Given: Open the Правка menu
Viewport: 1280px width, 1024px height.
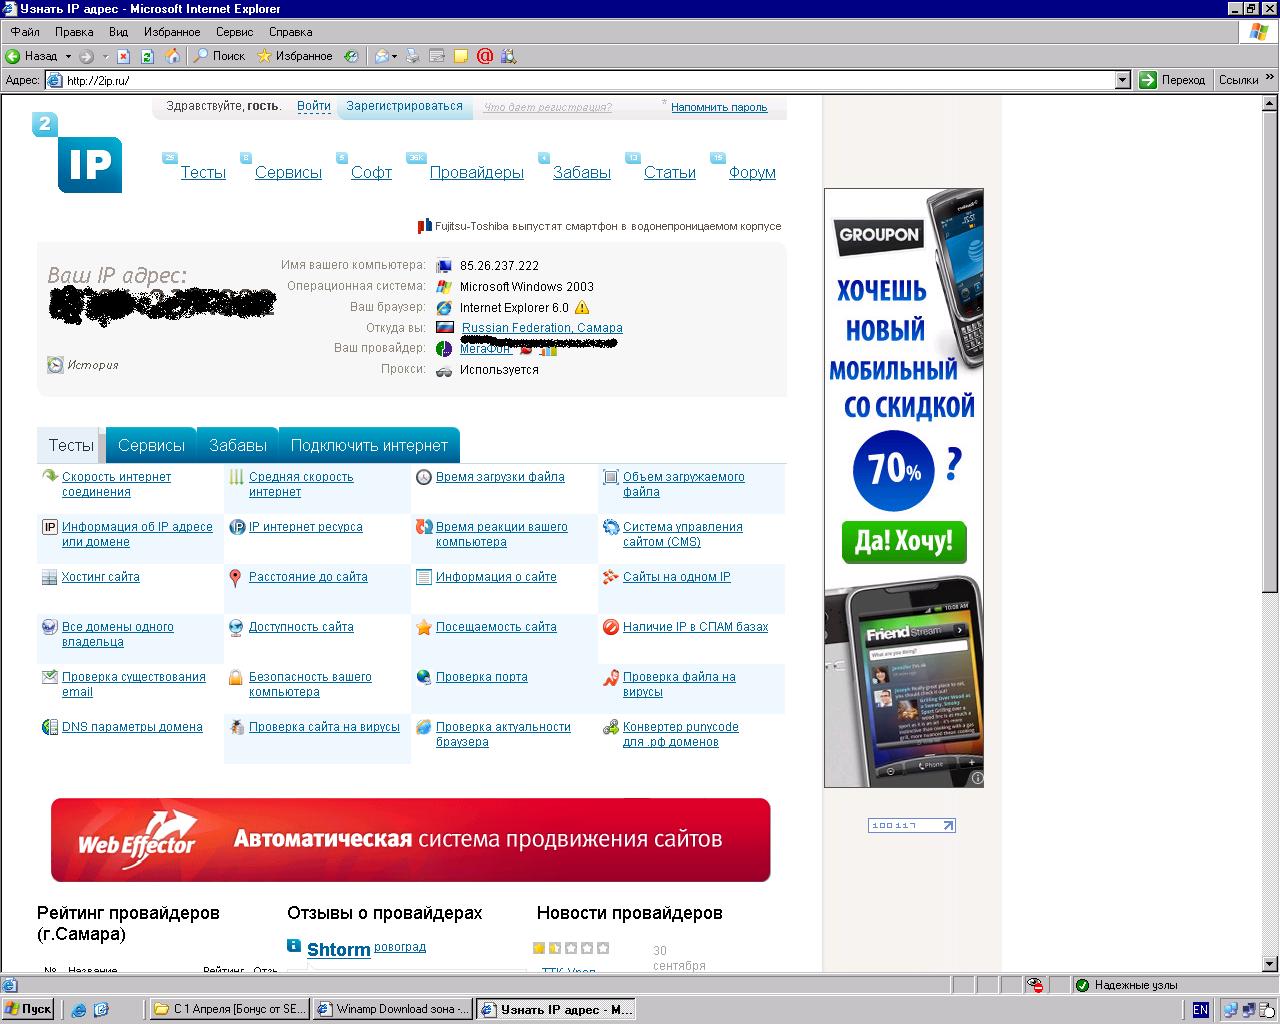Looking at the screenshot, I should (x=74, y=32).
